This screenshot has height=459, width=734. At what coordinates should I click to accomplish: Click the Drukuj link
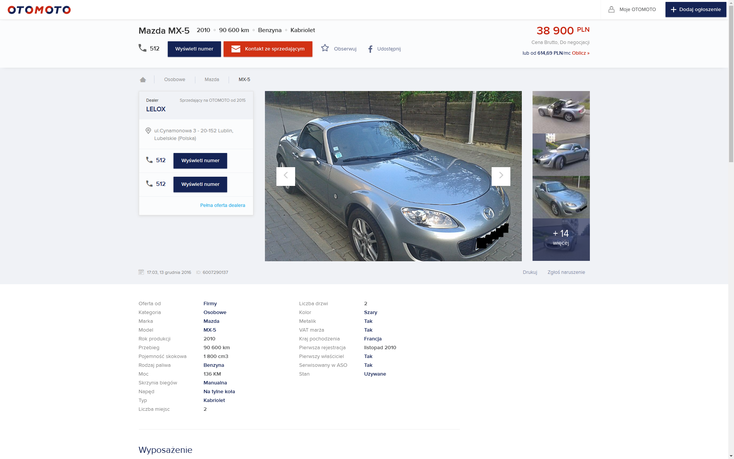point(530,272)
